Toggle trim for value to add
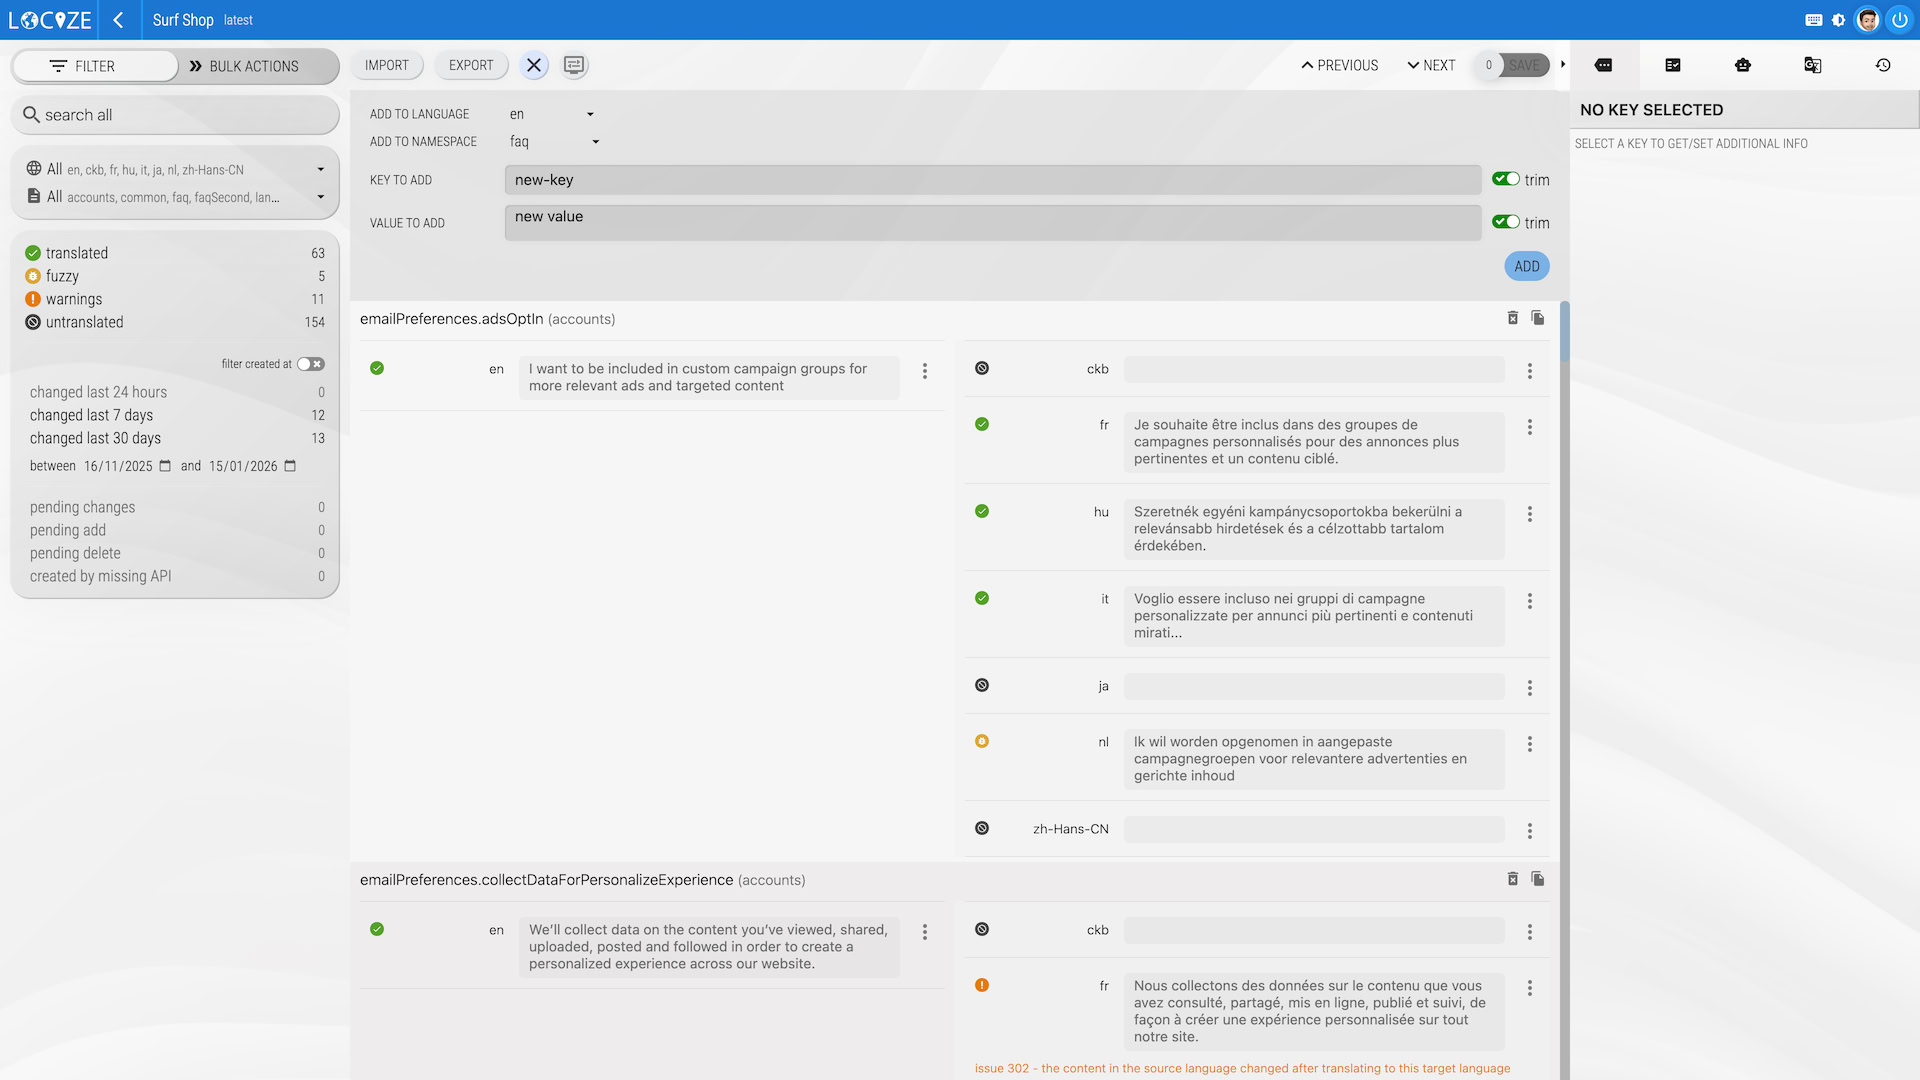 [1506, 222]
